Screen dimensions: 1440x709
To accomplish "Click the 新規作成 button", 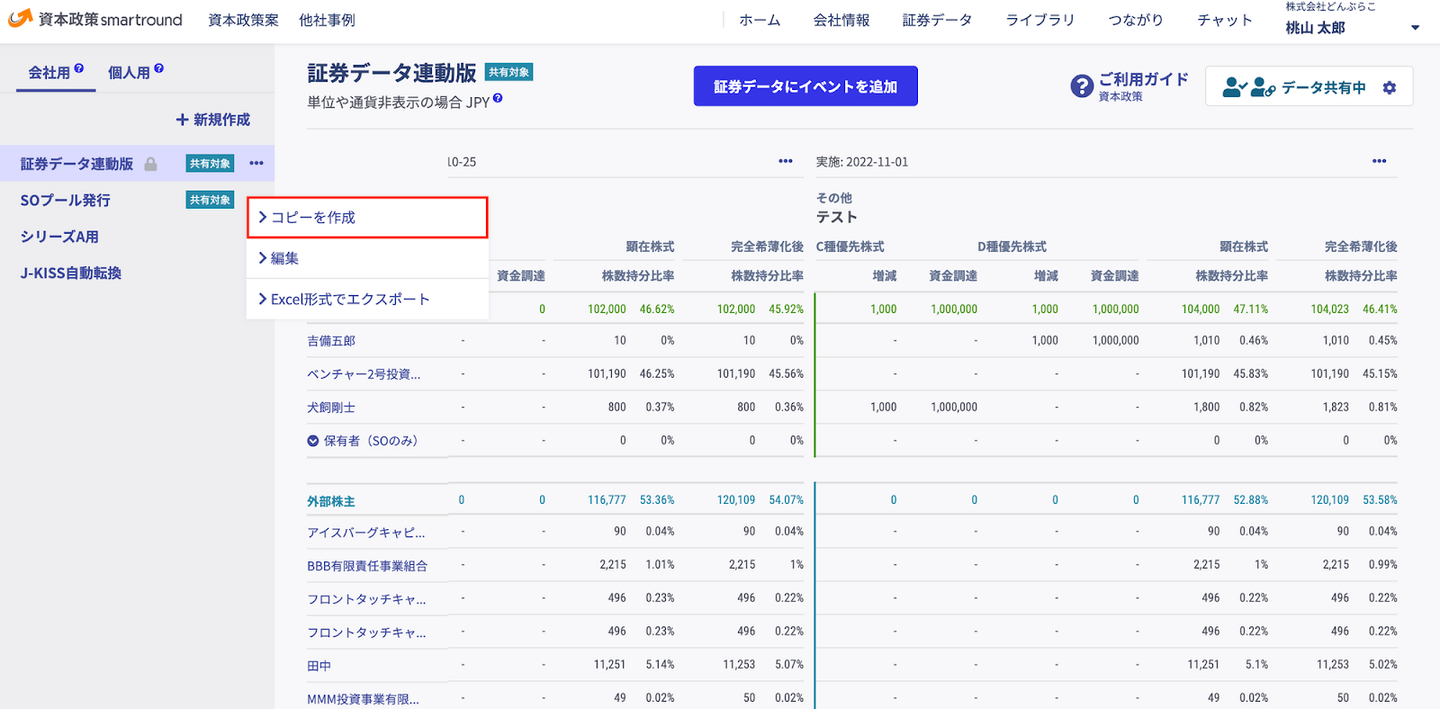I will pos(212,119).
